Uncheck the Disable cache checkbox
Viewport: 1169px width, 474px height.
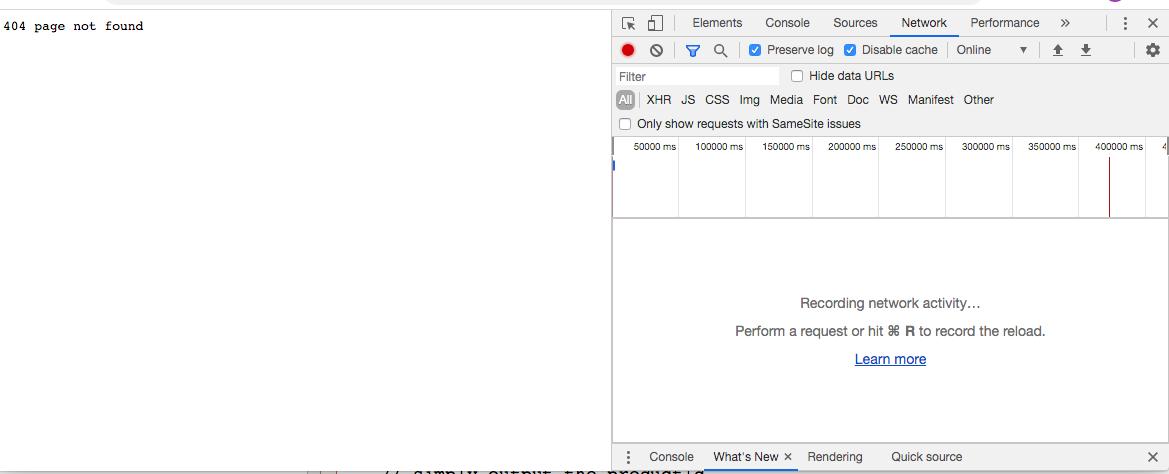coord(850,50)
